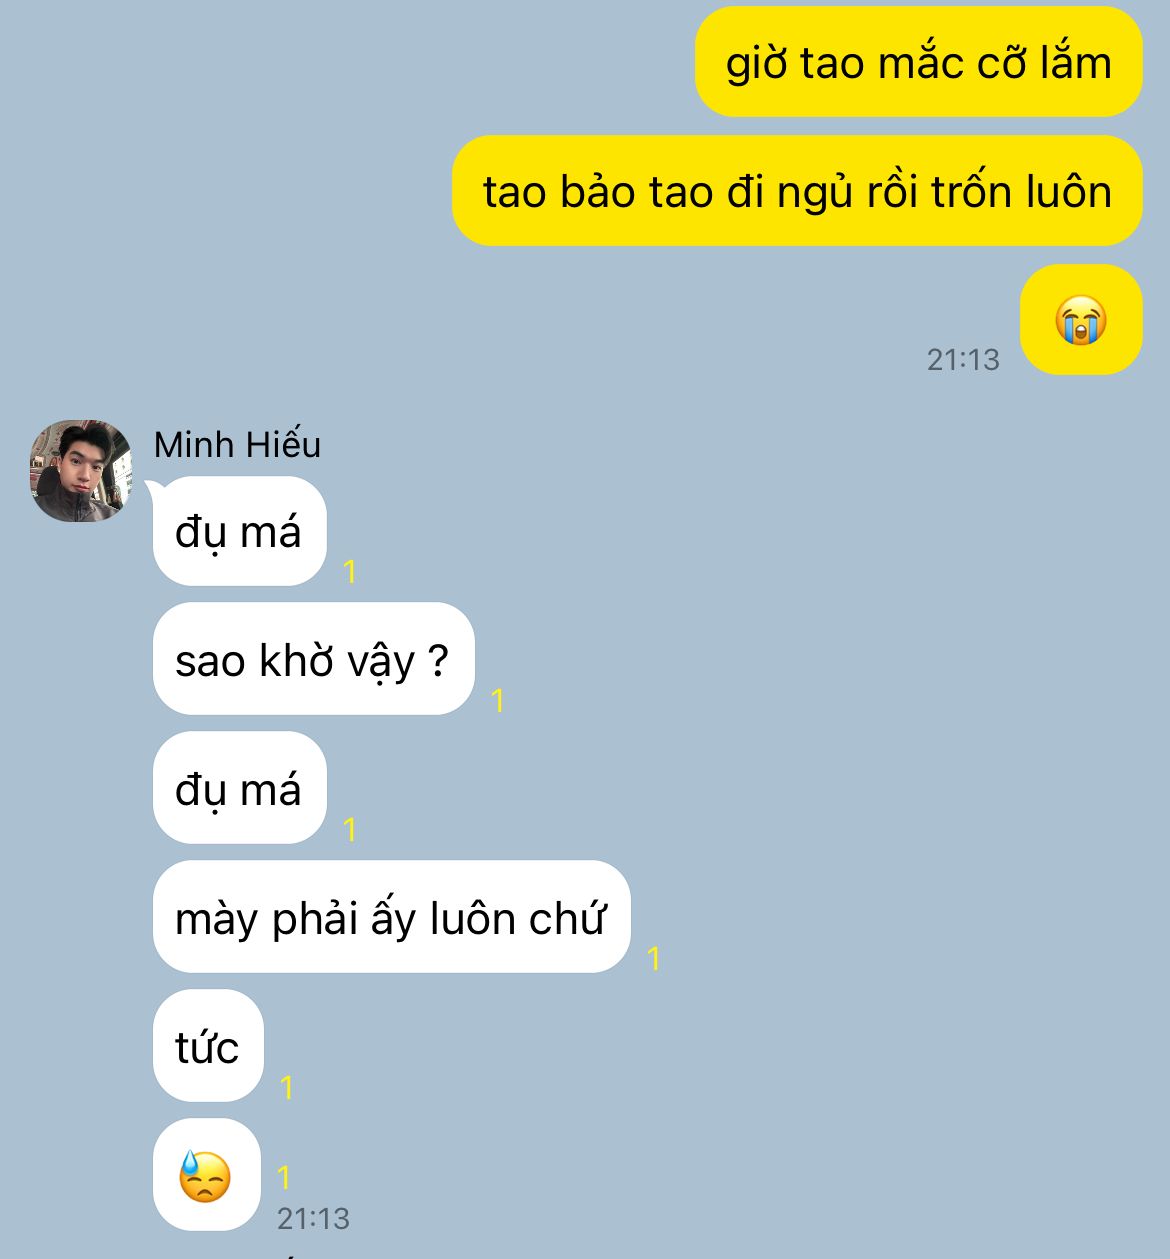Tap the loudly crying emoji message
Viewport: 1170px width, 1259px height.
point(1081,320)
